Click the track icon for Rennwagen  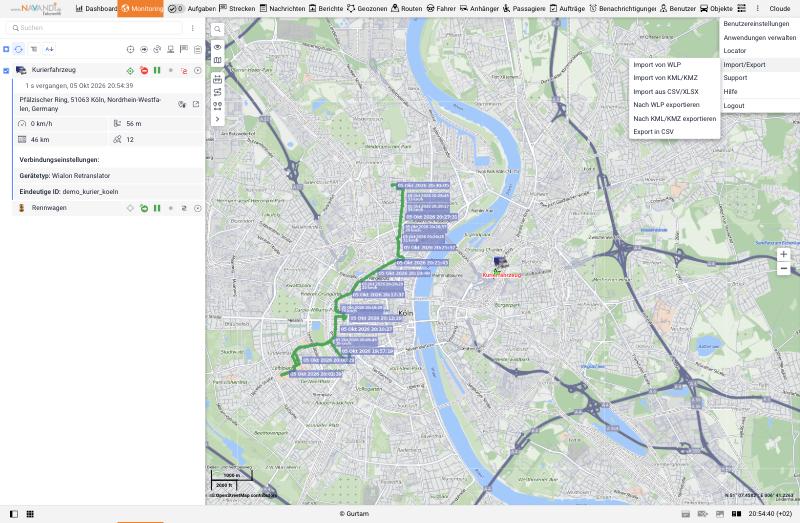coord(184,208)
